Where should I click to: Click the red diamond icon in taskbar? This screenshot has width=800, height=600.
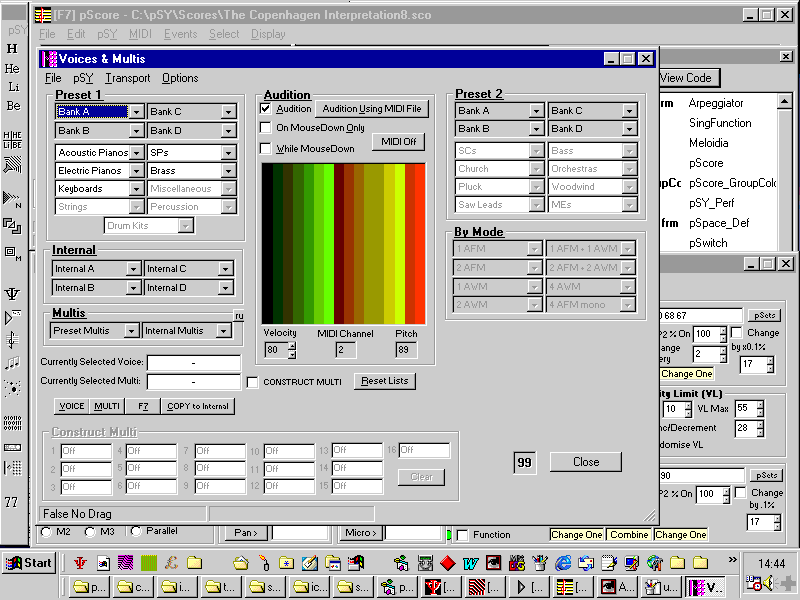(448, 563)
